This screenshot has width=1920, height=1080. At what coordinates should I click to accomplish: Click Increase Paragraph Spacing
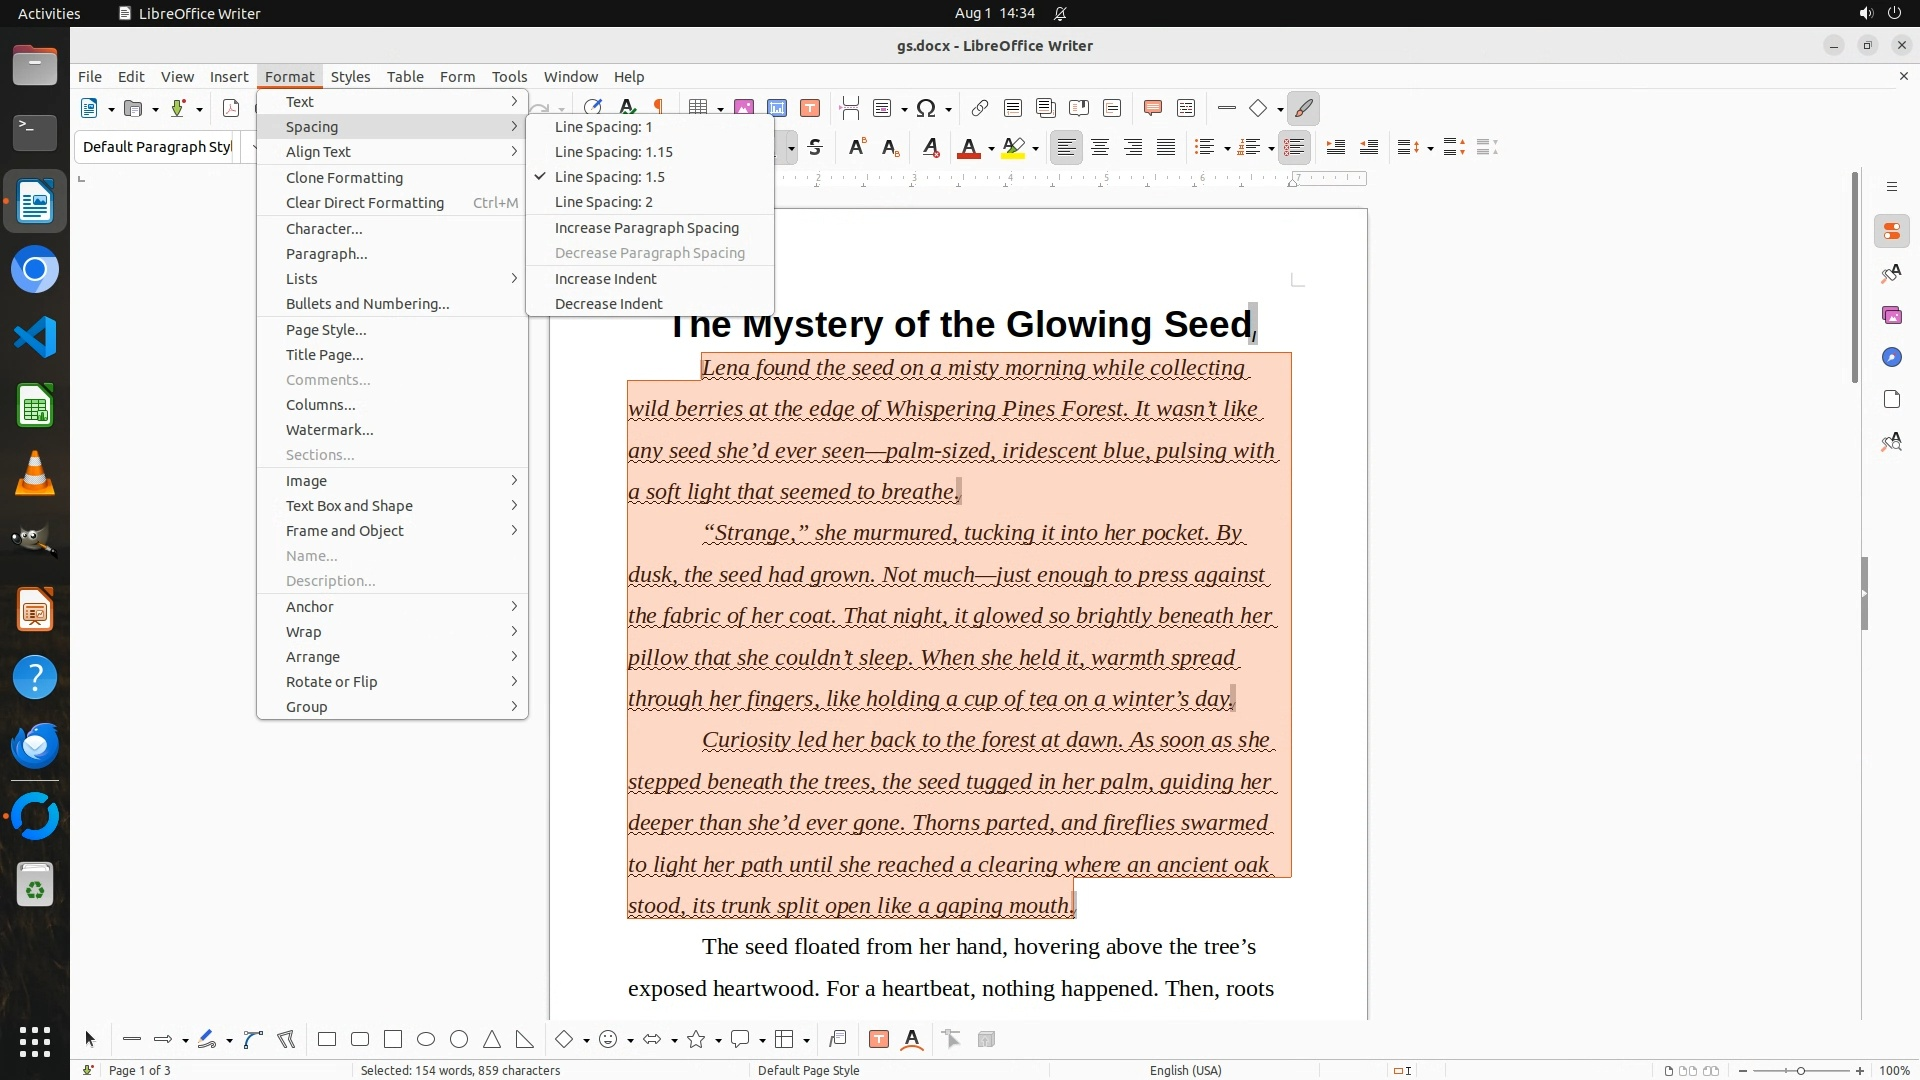[x=646, y=228]
